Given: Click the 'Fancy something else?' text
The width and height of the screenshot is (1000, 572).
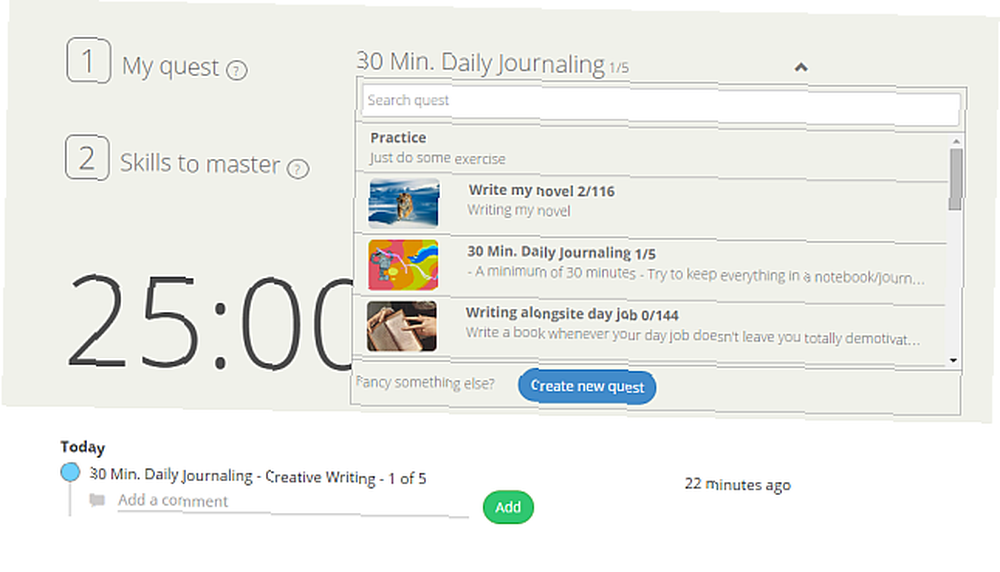Looking at the screenshot, I should (x=425, y=383).
